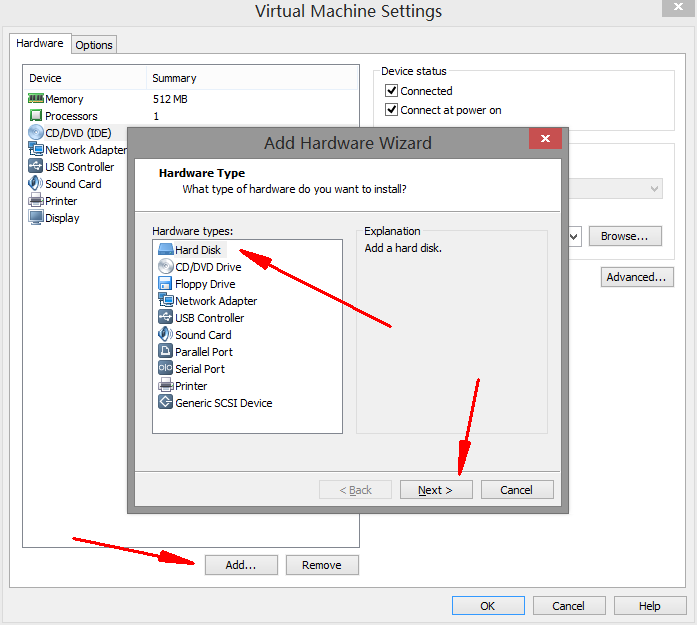Click the Memory chip icon in device list
The height and width of the screenshot is (625, 697).
(x=36, y=98)
